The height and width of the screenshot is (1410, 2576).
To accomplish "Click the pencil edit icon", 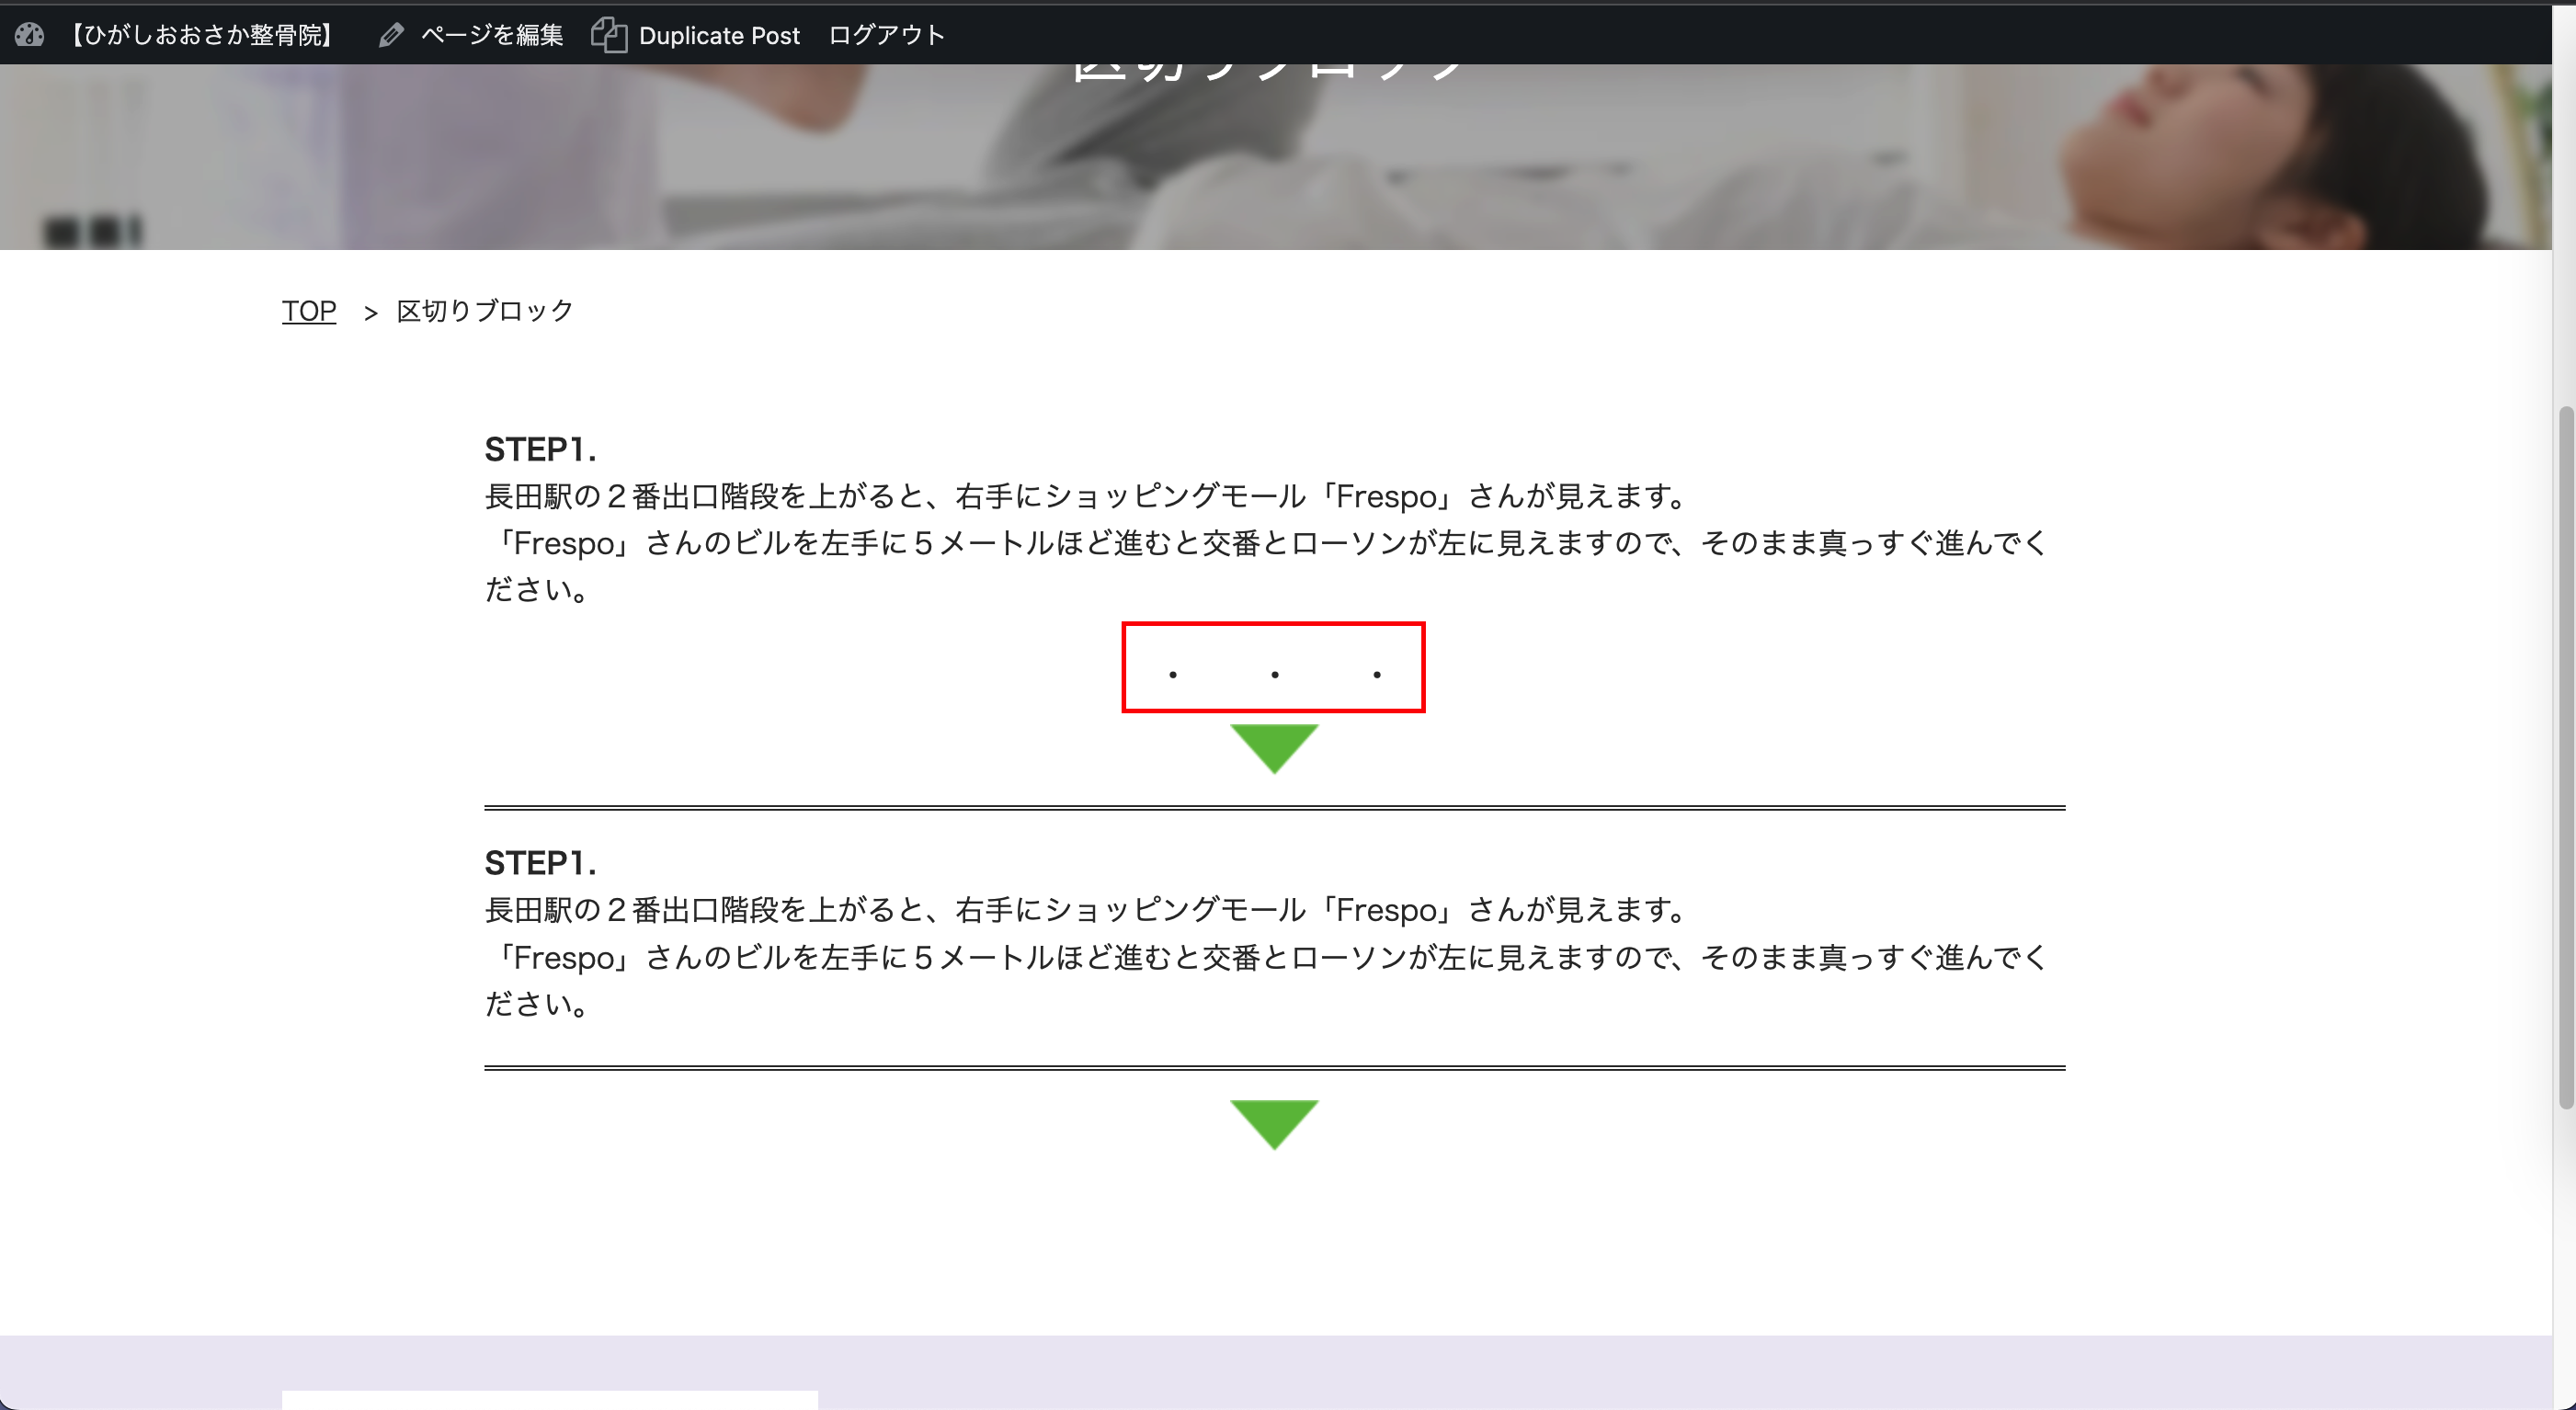I will coord(391,35).
